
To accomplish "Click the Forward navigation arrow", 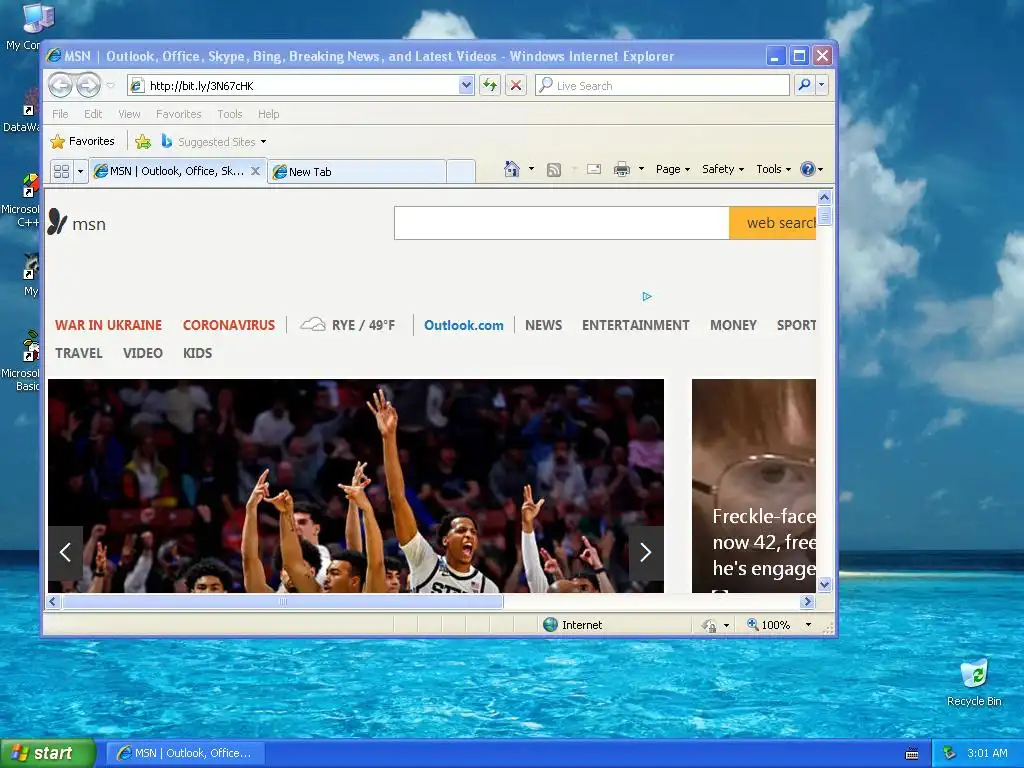I will pyautogui.click(x=88, y=85).
